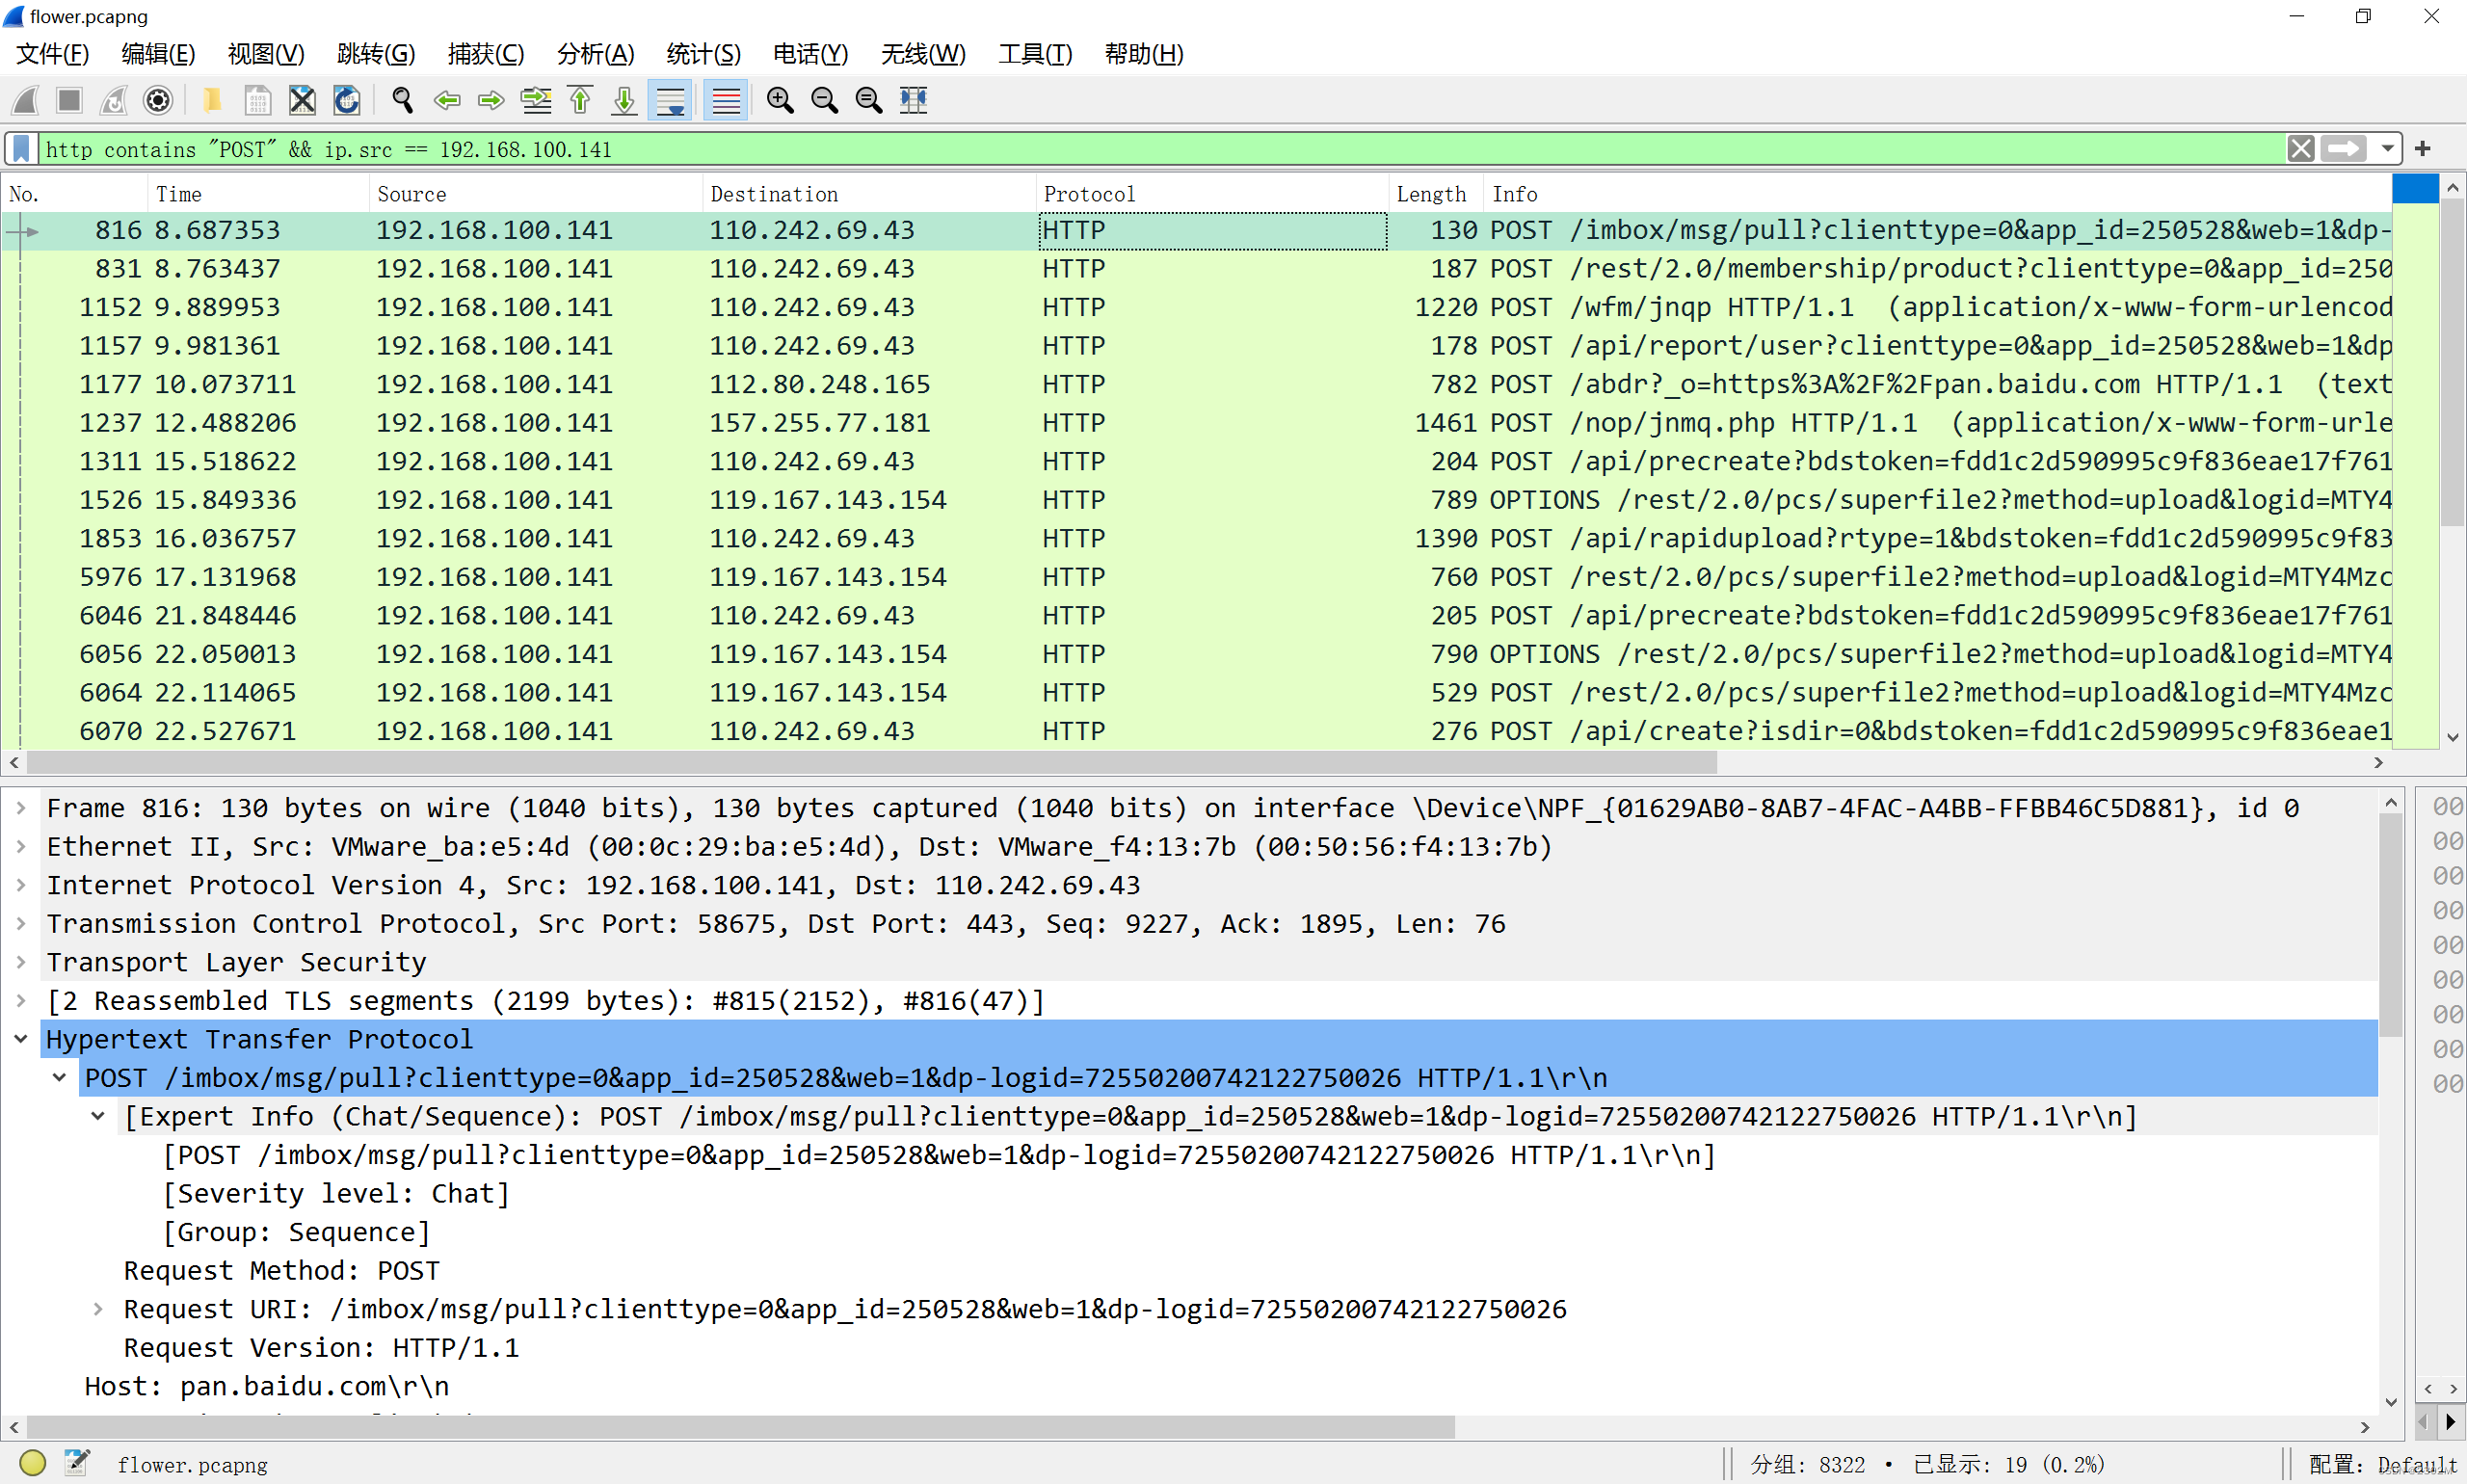Open the display filter bookmark menu

pos(21,149)
